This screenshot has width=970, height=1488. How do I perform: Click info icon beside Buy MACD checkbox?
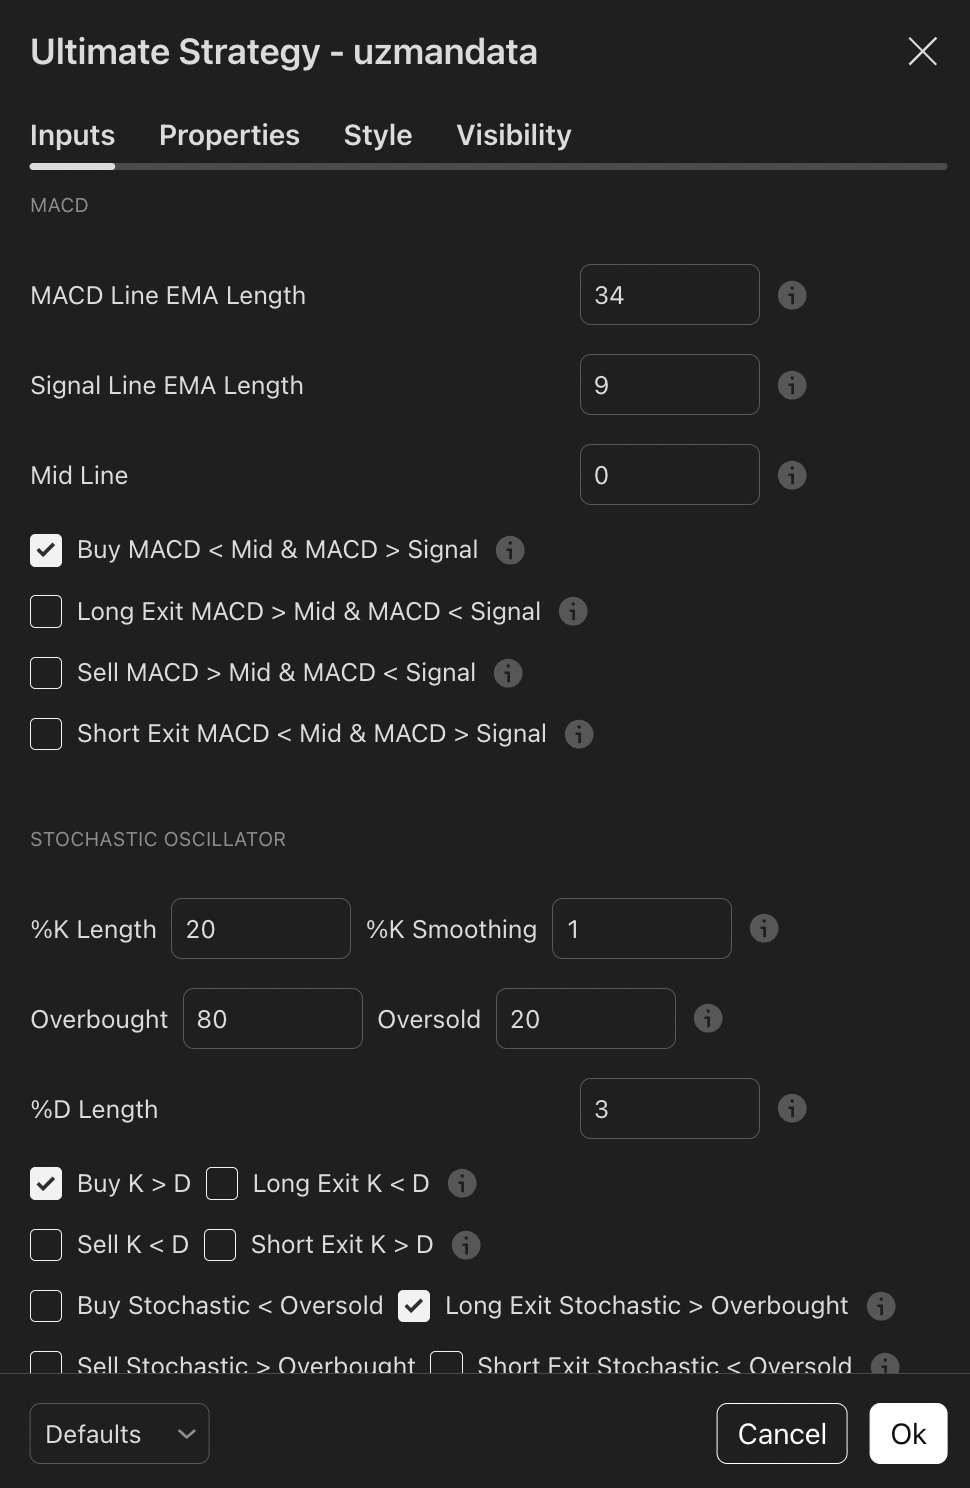tap(510, 550)
